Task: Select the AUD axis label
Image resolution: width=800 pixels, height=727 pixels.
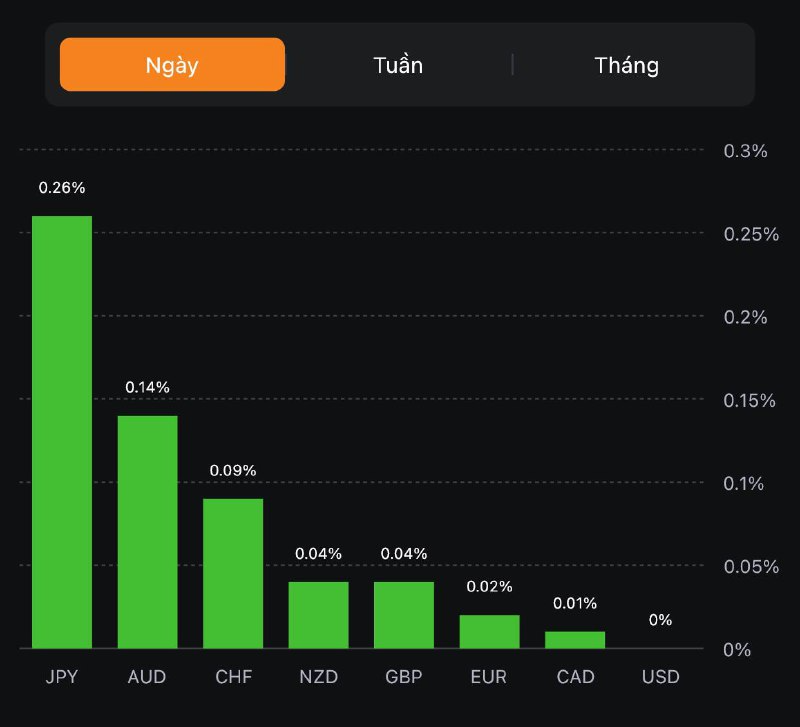Action: pyautogui.click(x=147, y=677)
